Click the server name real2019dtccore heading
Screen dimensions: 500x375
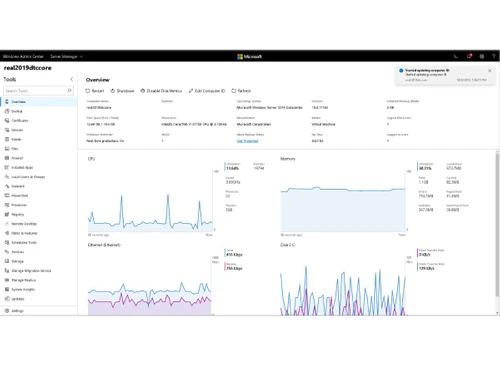coord(28,68)
